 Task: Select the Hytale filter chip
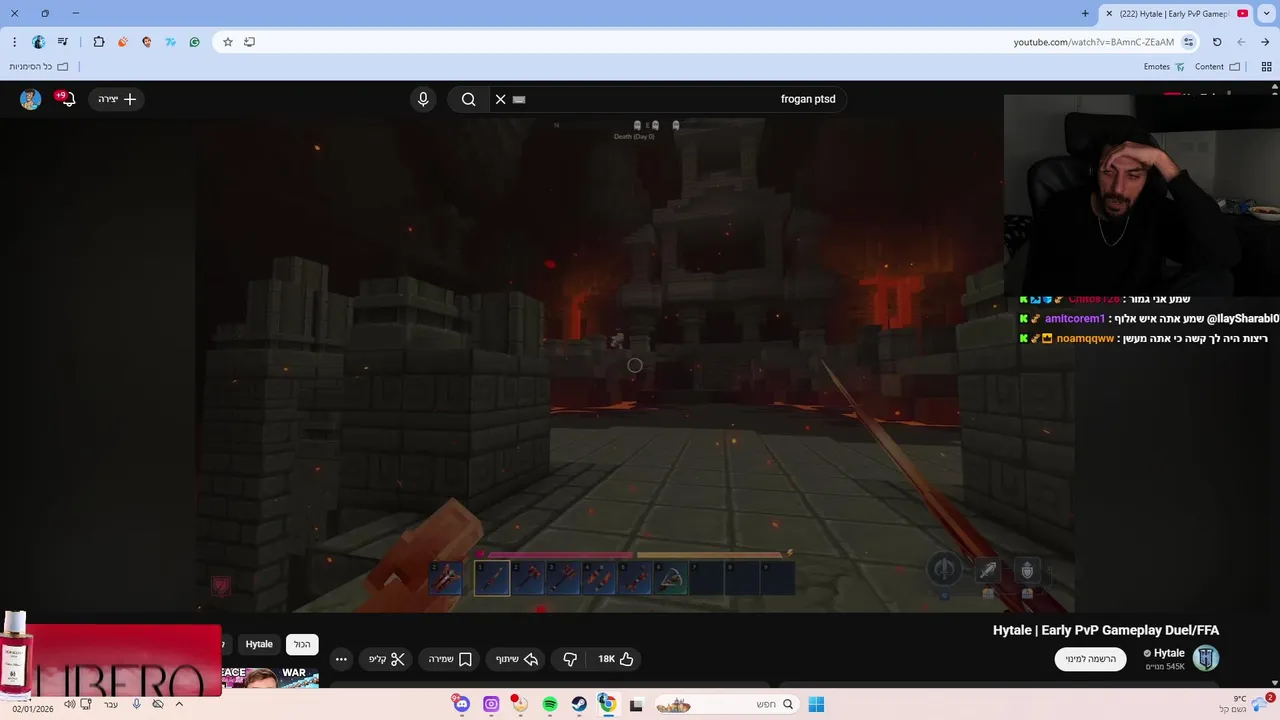pos(259,644)
